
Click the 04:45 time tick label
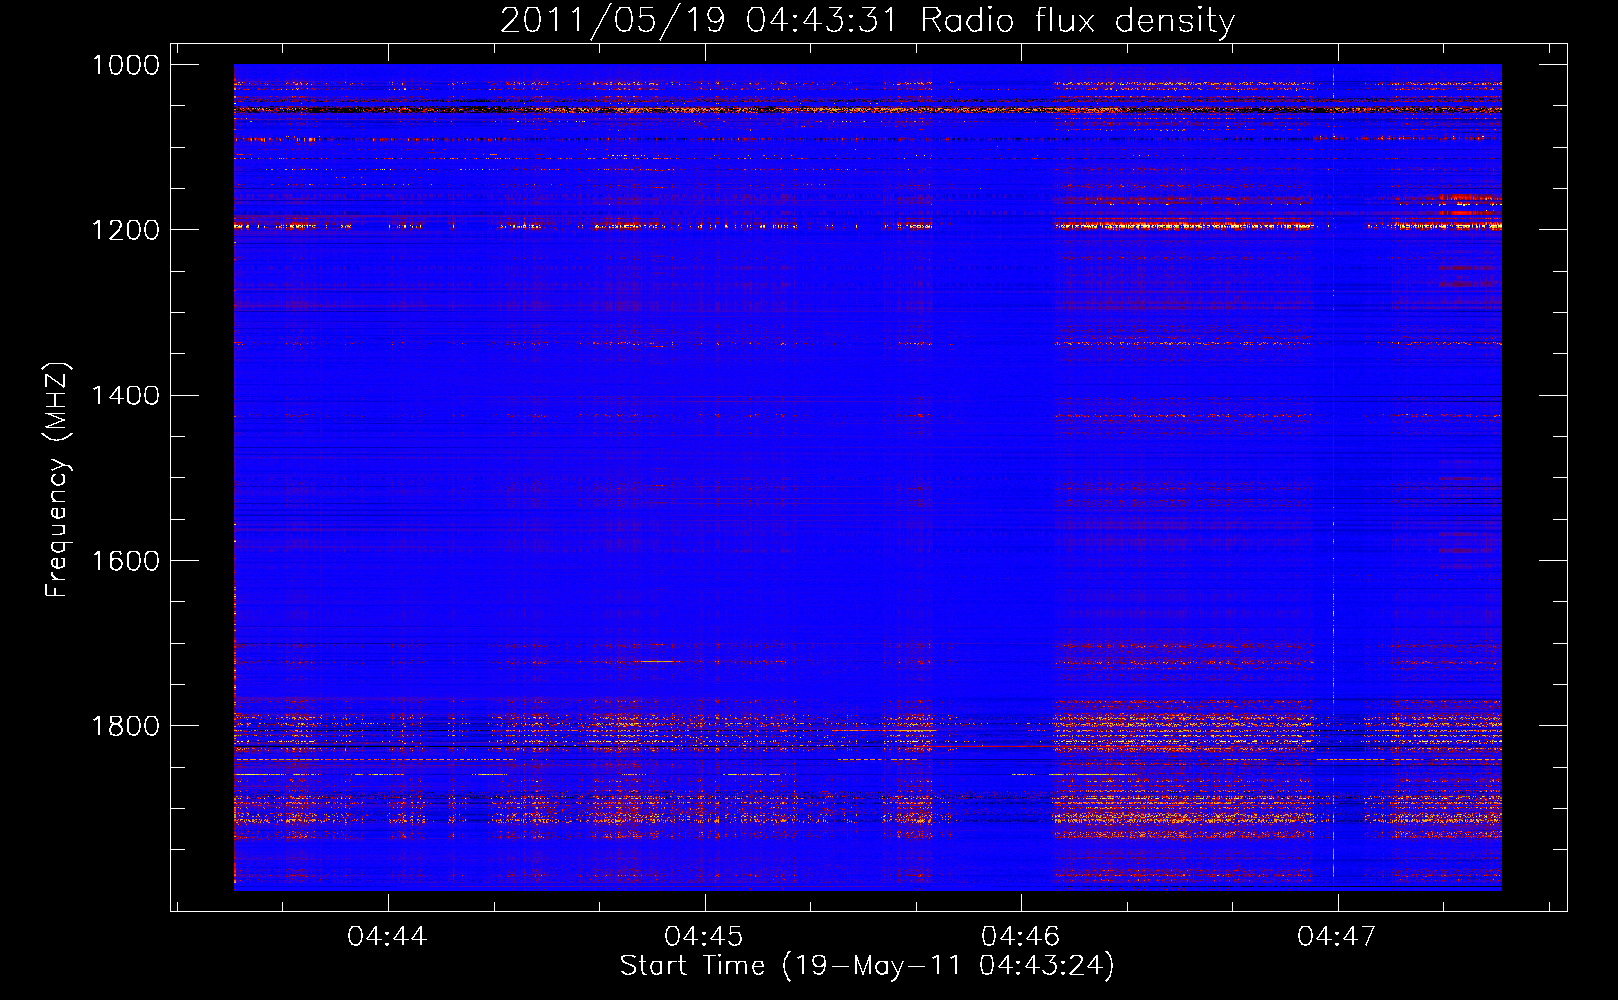coord(704,937)
